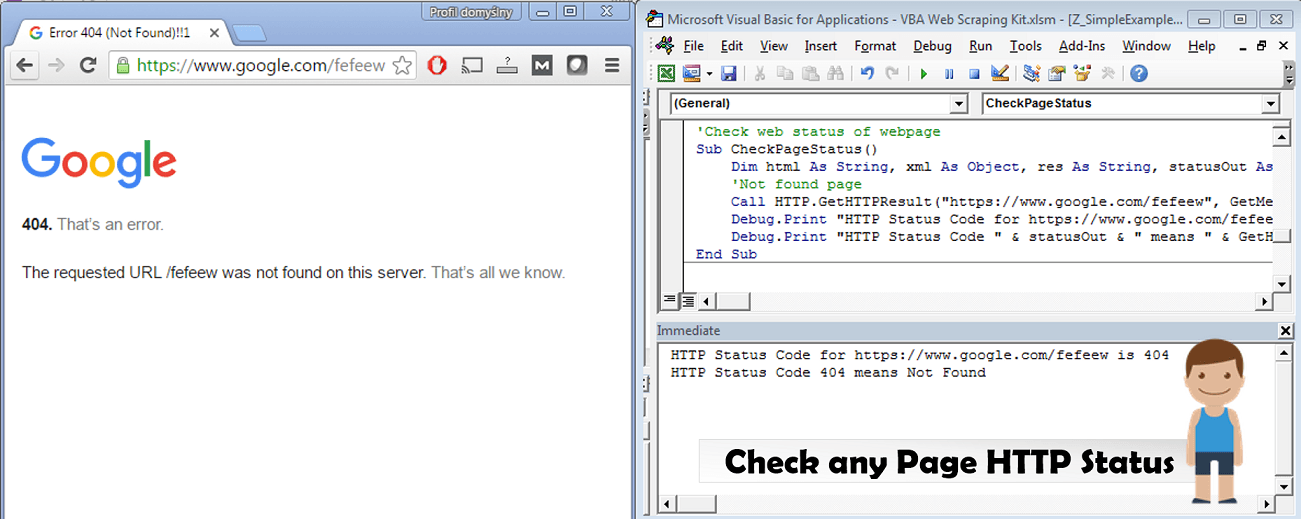Image resolution: width=1301 pixels, height=519 pixels.
Task: Open Chrome's hamburger menu
Action: (612, 66)
